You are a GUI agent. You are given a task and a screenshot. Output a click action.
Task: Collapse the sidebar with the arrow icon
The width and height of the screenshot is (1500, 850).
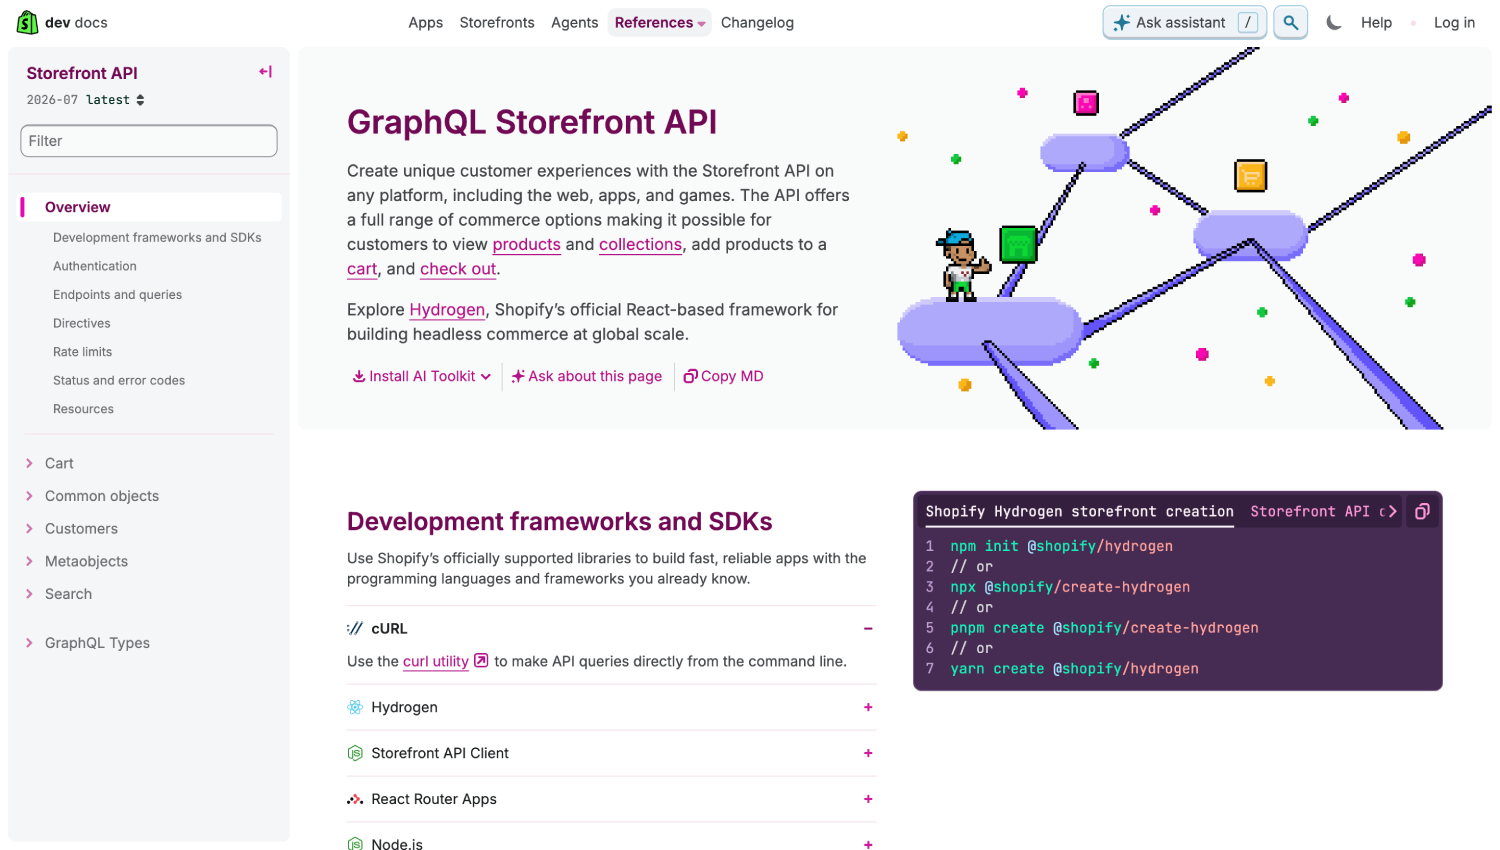[x=265, y=72]
